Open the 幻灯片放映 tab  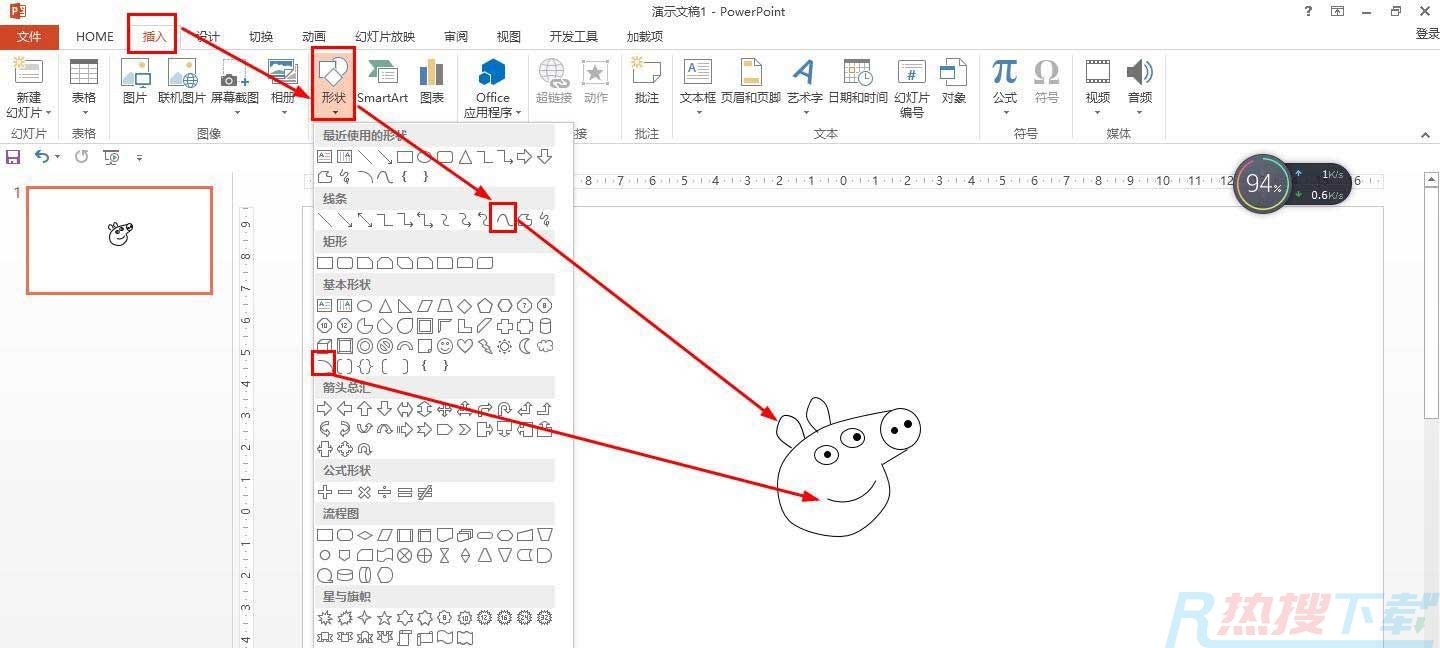(x=384, y=36)
